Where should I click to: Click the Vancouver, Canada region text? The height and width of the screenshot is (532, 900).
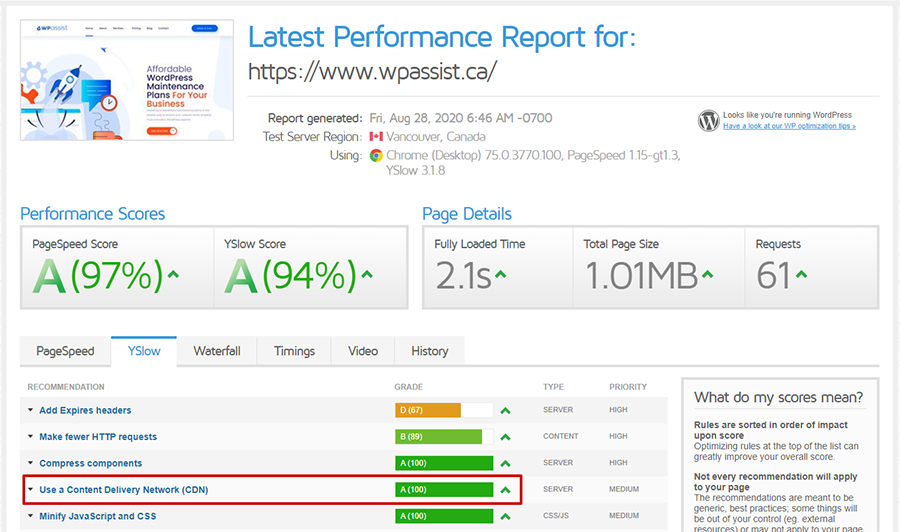(436, 137)
